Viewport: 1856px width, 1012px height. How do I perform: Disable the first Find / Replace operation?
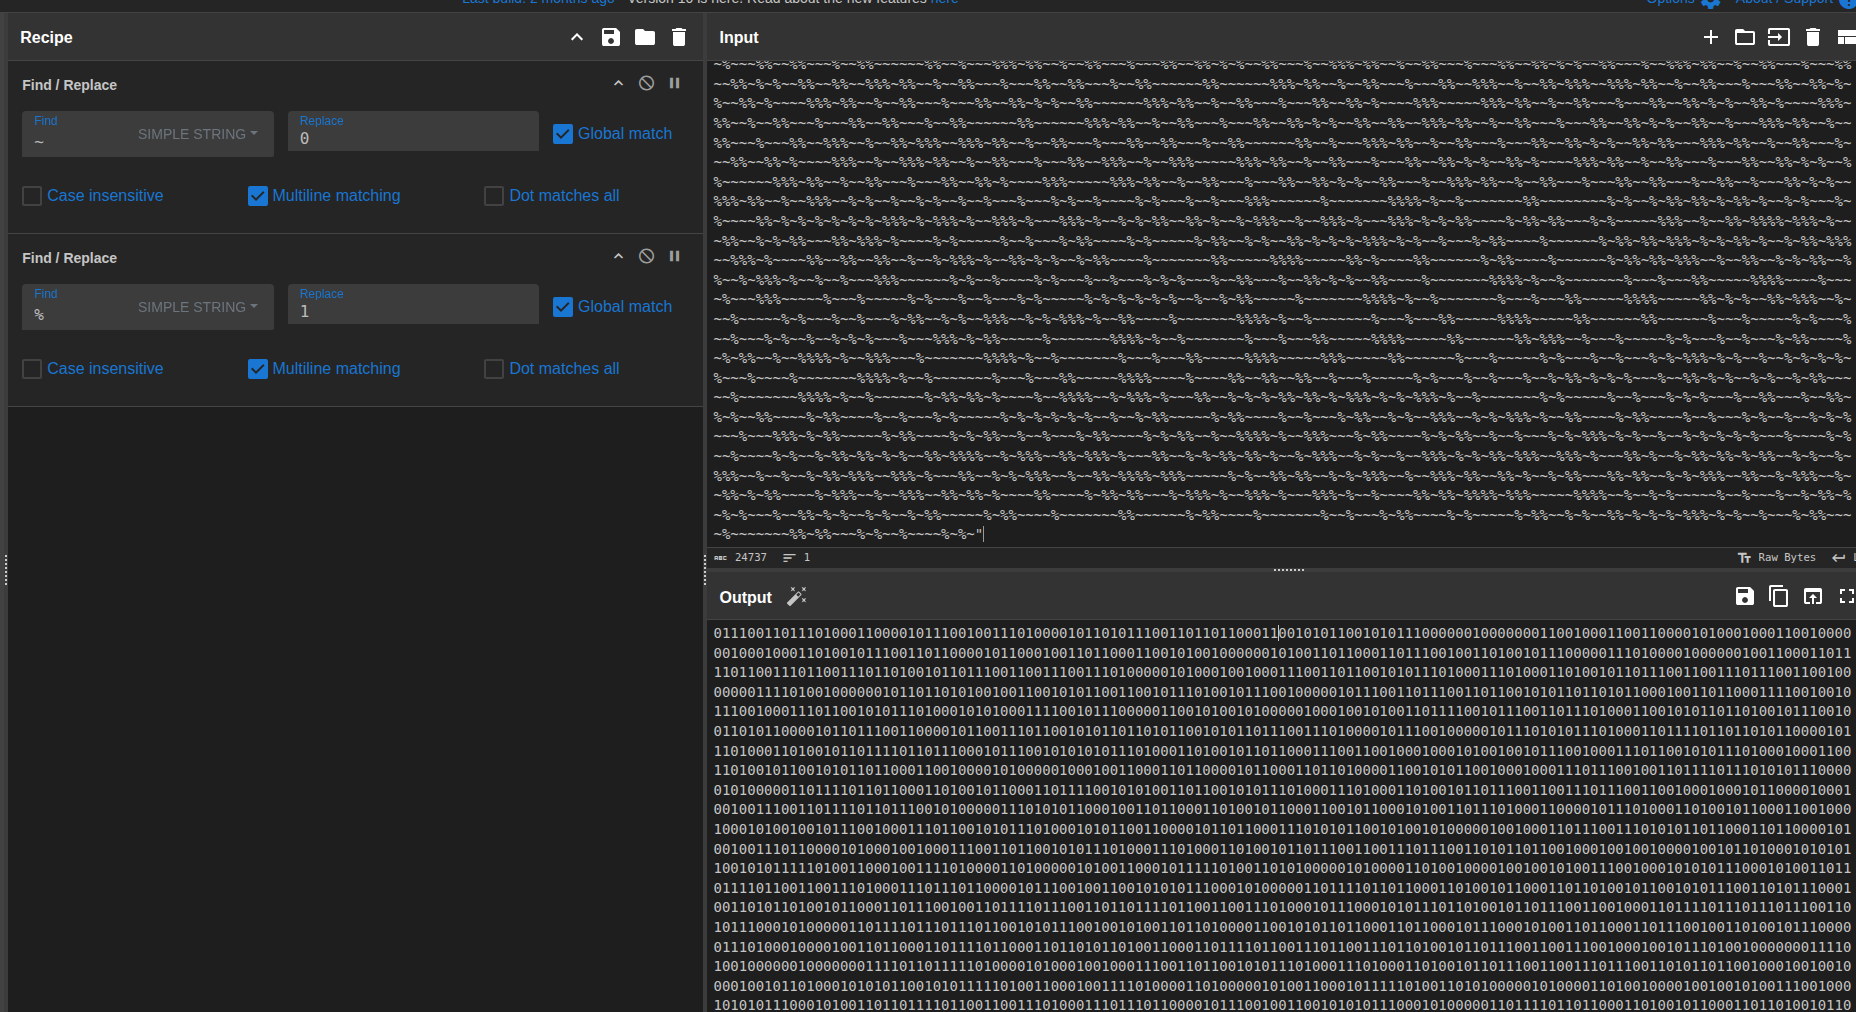click(647, 83)
